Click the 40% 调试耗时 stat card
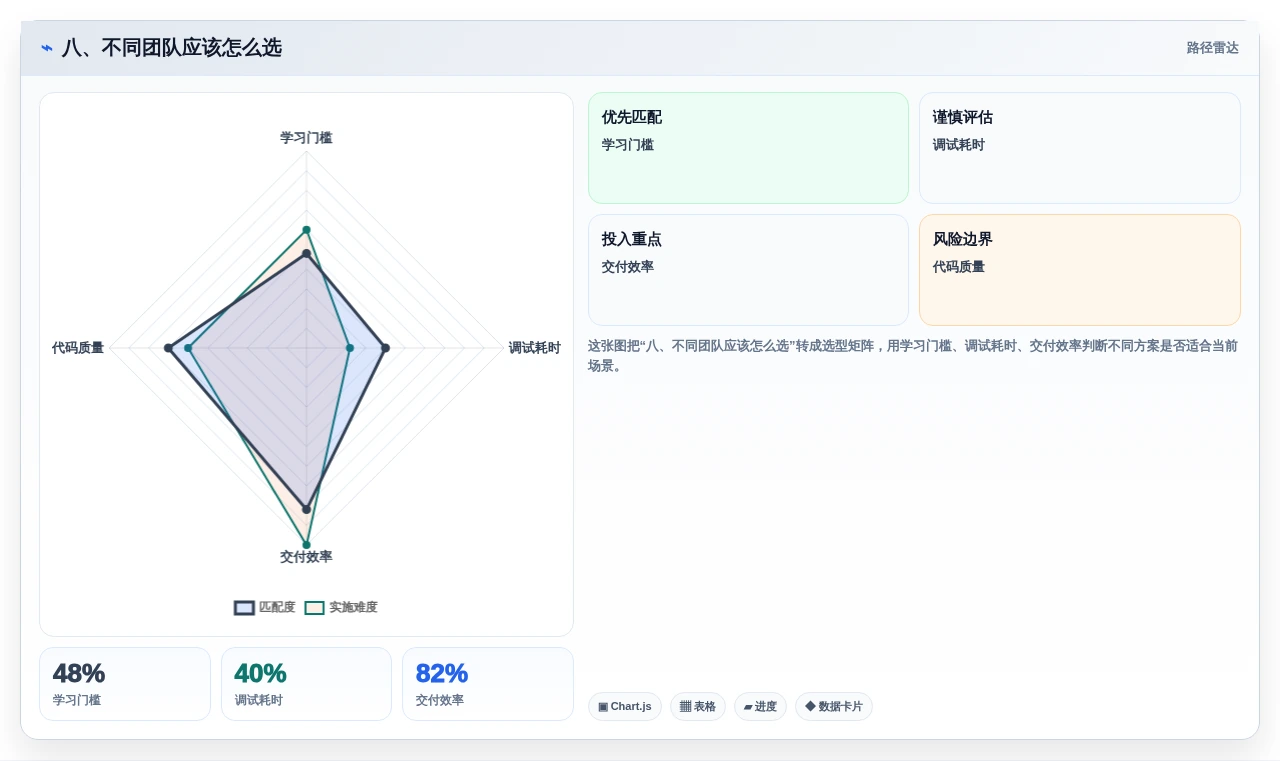1280x761 pixels. click(306, 684)
